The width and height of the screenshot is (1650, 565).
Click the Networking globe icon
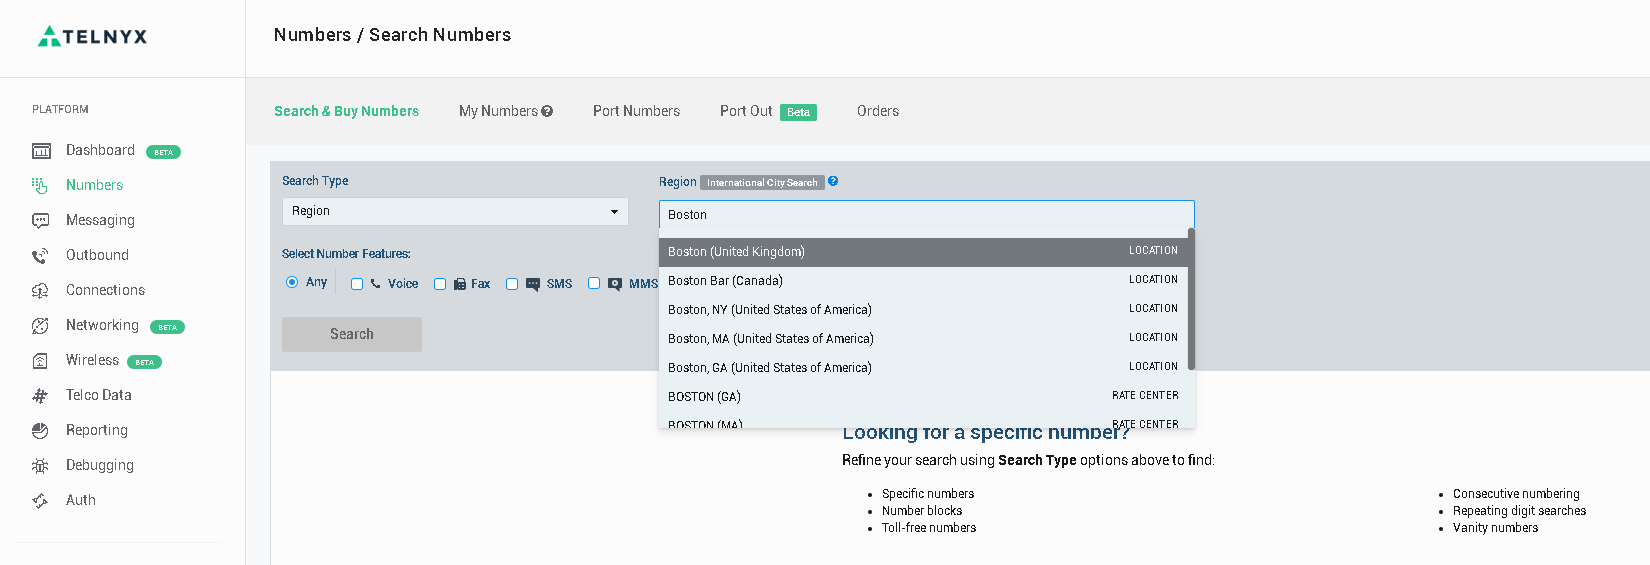click(40, 326)
